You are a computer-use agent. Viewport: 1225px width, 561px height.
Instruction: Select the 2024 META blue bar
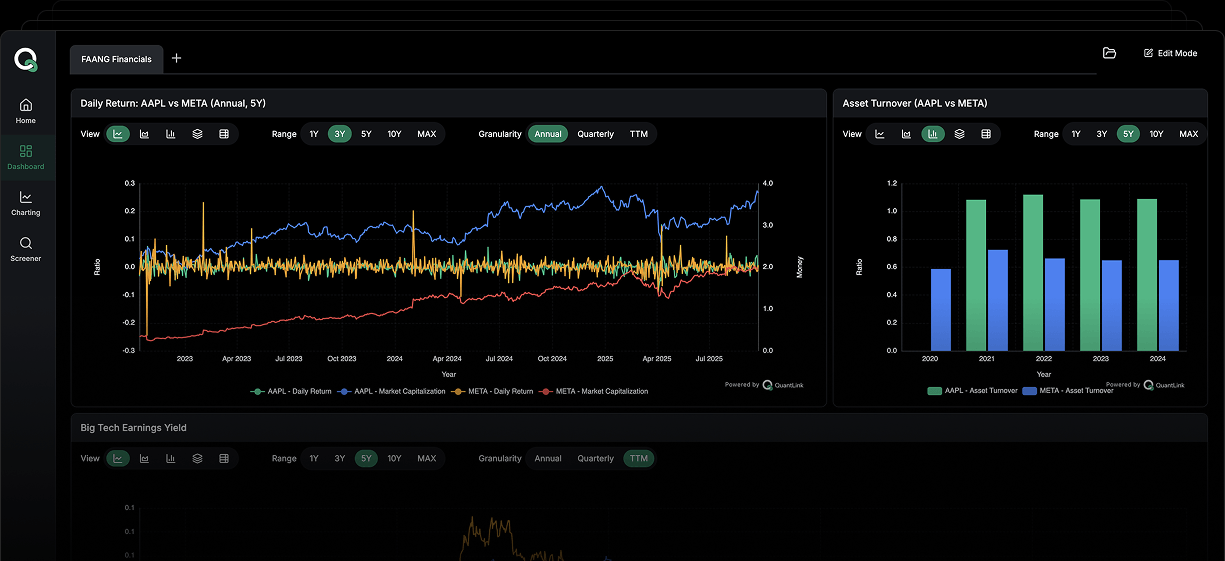click(1169, 306)
